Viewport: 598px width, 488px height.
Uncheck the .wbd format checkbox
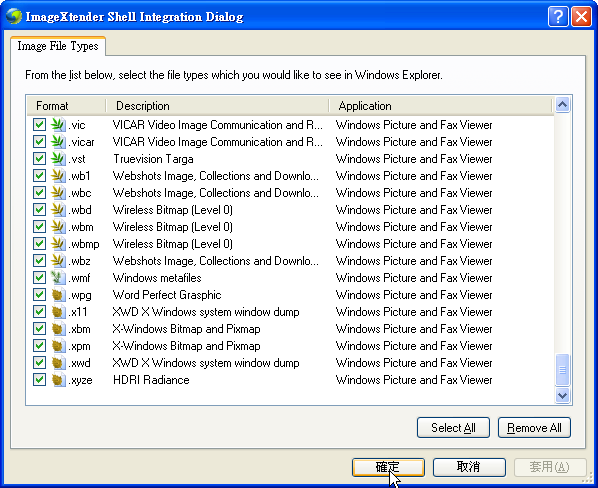pos(39,210)
